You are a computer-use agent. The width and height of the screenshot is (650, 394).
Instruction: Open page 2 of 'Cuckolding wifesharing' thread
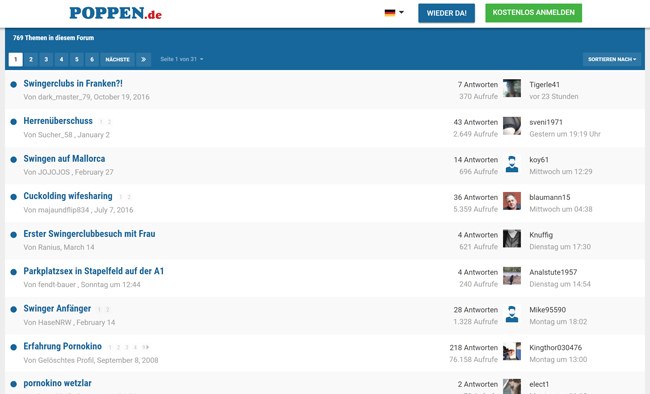[x=129, y=197]
